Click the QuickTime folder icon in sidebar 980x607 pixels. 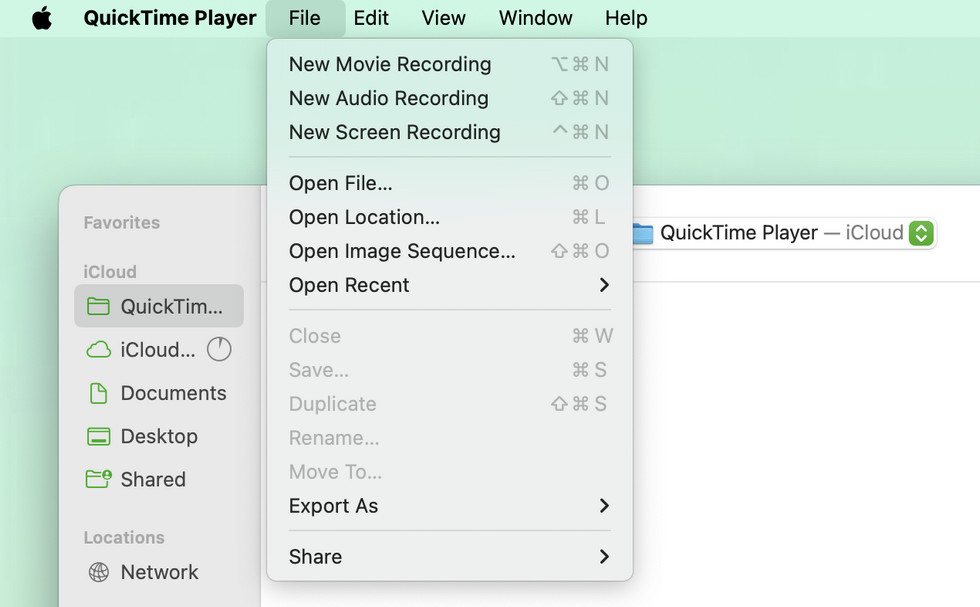click(98, 306)
